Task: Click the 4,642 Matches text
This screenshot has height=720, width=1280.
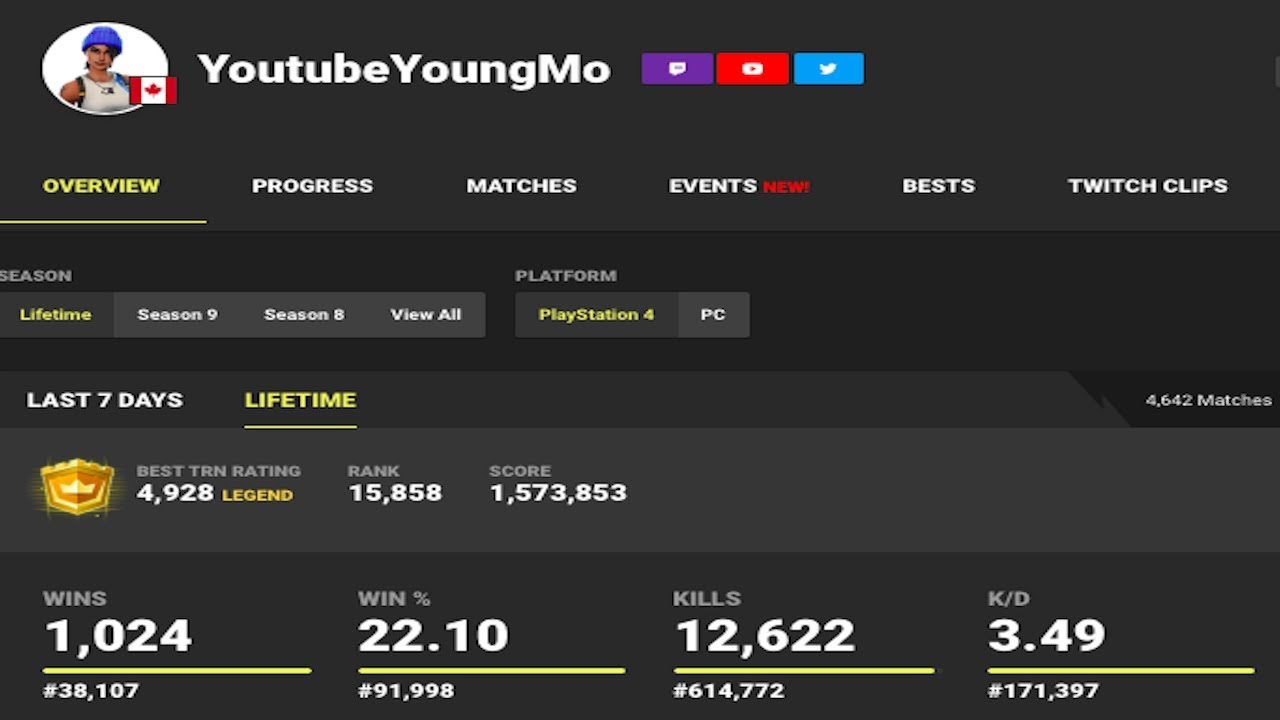Action: pyautogui.click(x=1209, y=400)
